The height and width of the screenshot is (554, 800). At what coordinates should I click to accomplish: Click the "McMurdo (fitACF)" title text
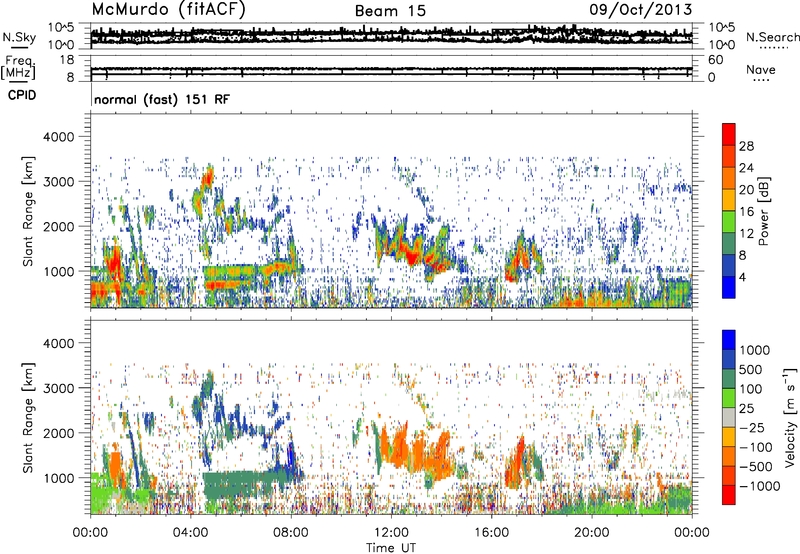[x=168, y=9]
